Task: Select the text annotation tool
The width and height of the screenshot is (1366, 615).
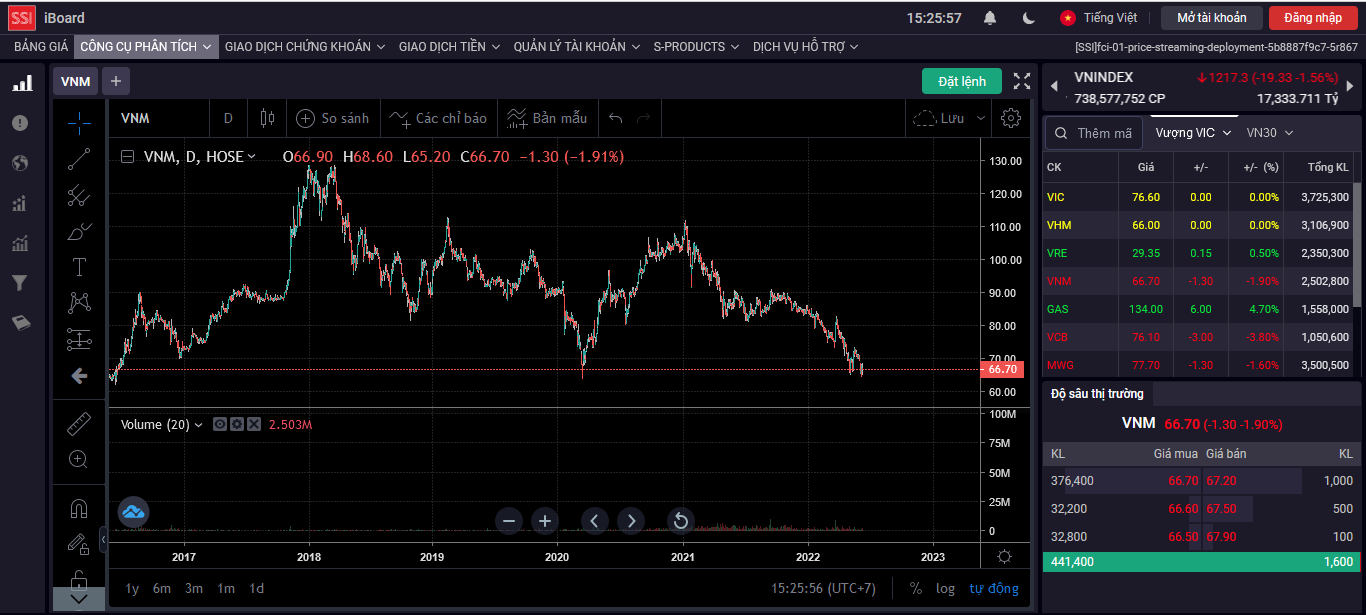Action: (x=79, y=267)
